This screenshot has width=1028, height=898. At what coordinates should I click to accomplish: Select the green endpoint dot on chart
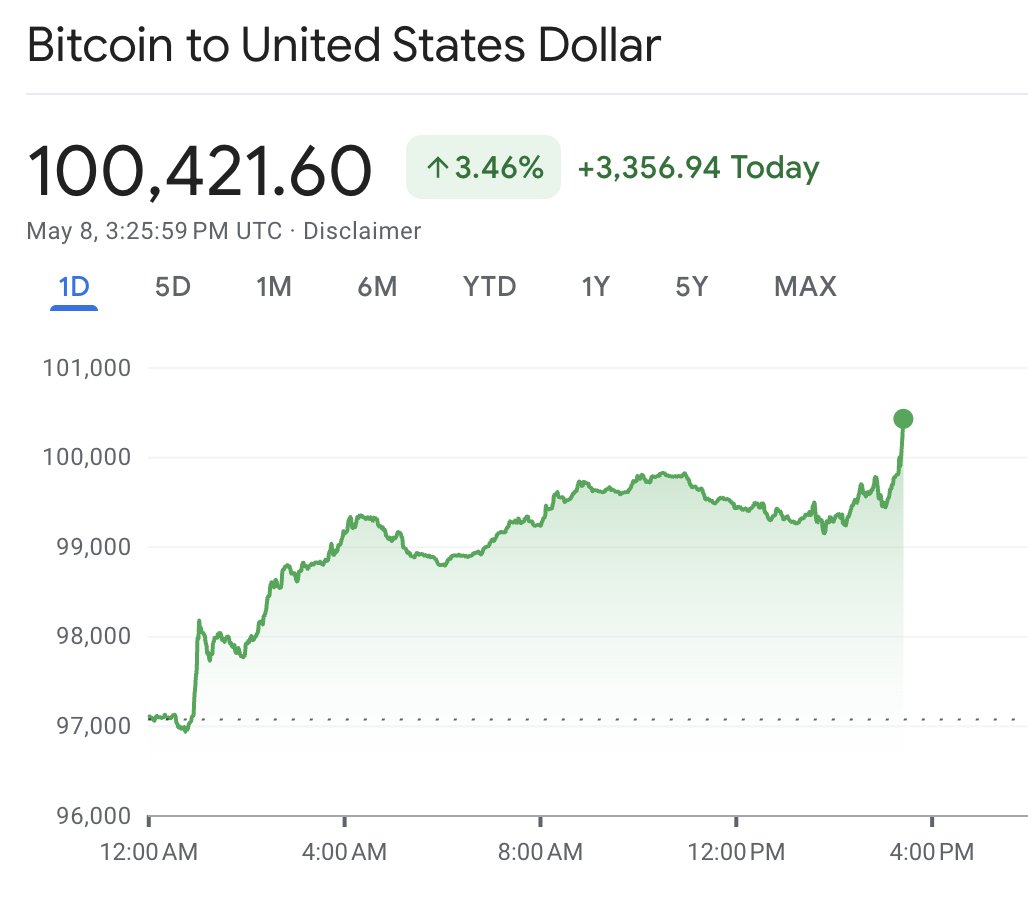click(903, 420)
